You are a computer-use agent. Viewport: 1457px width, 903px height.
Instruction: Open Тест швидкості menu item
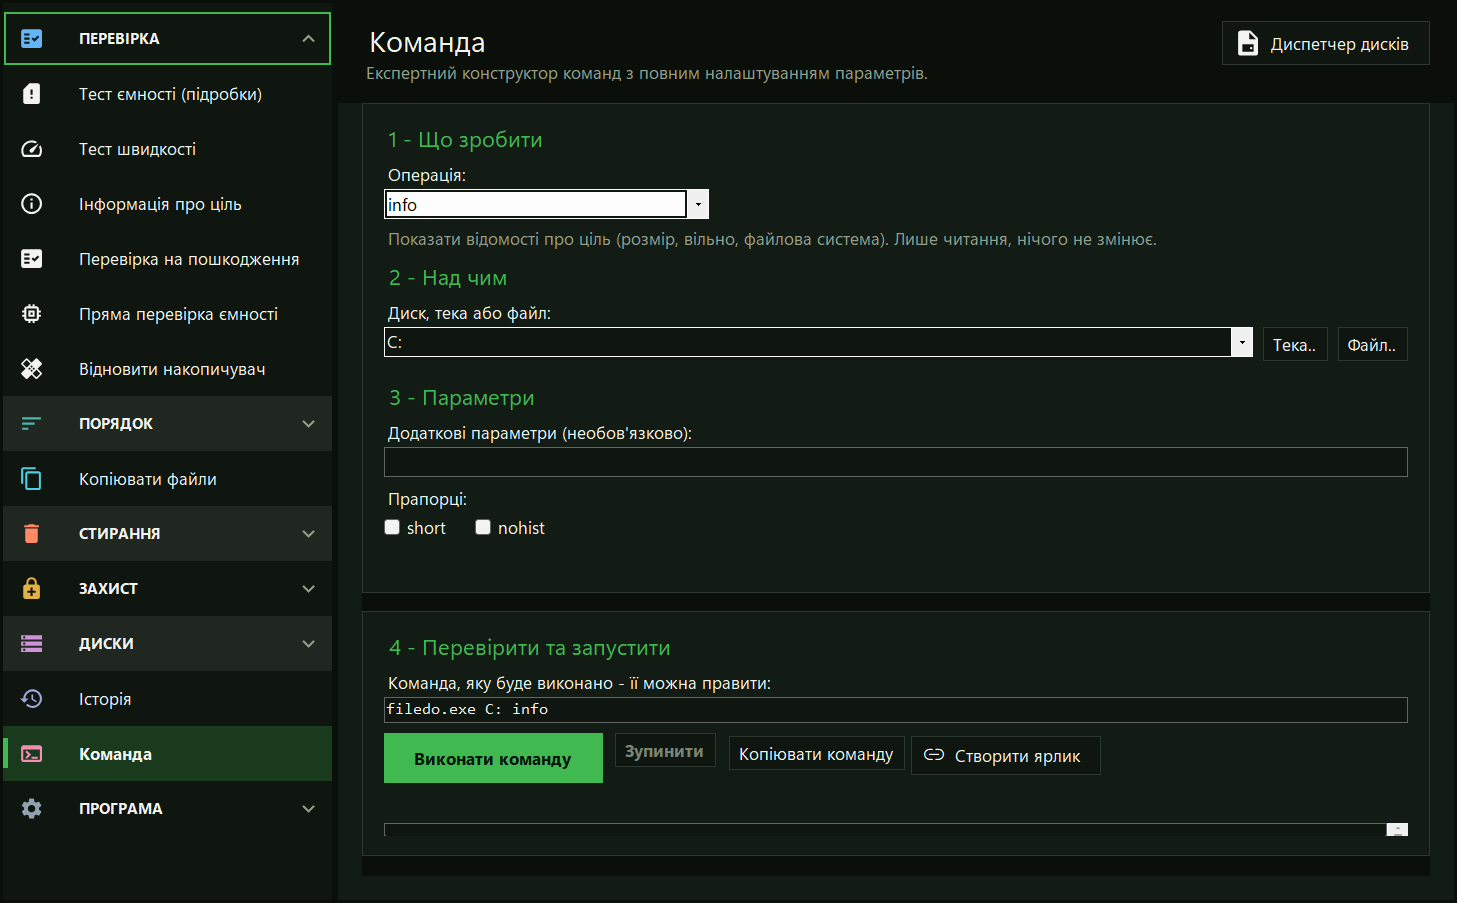(x=168, y=149)
